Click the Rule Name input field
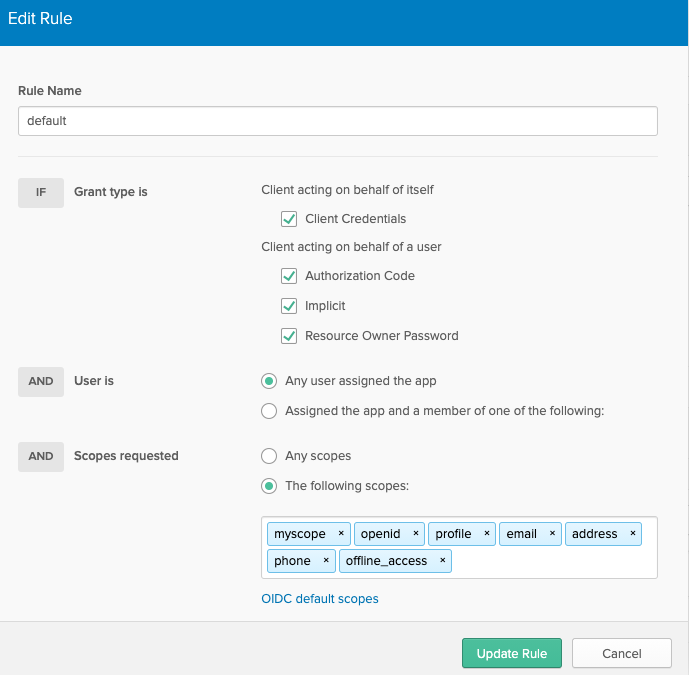This screenshot has width=689, height=675. tap(337, 121)
